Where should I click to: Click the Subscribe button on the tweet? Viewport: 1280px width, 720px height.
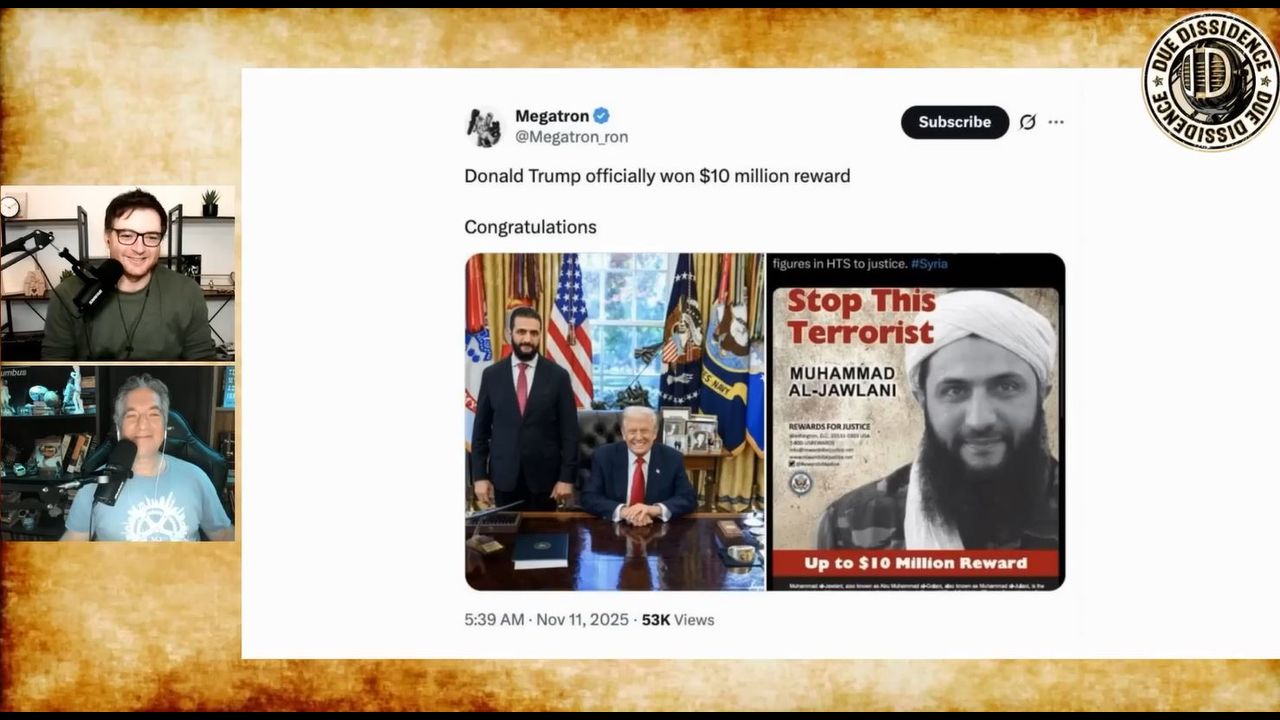954,122
